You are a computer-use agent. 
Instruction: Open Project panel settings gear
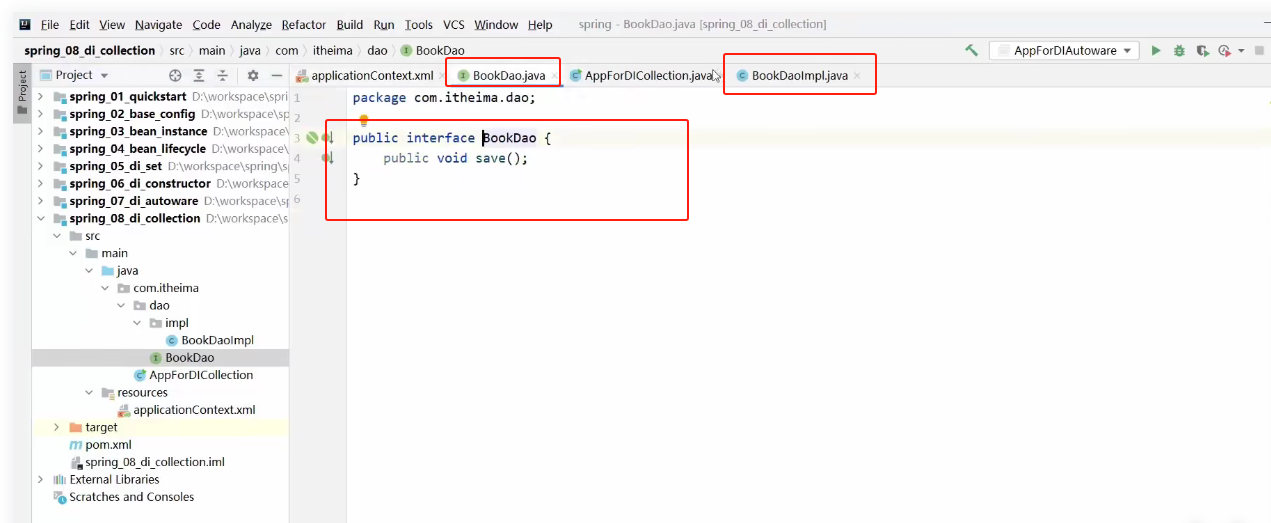(252, 75)
